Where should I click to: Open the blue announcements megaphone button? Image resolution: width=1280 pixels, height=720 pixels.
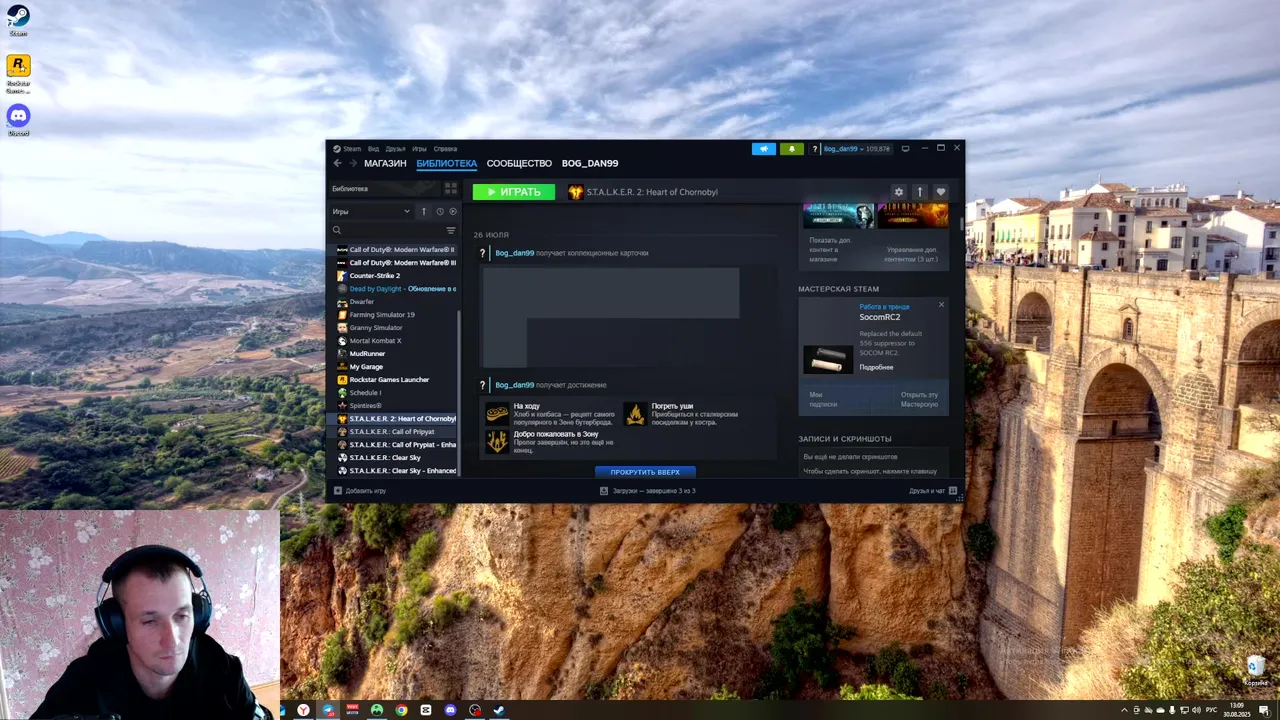tap(764, 149)
